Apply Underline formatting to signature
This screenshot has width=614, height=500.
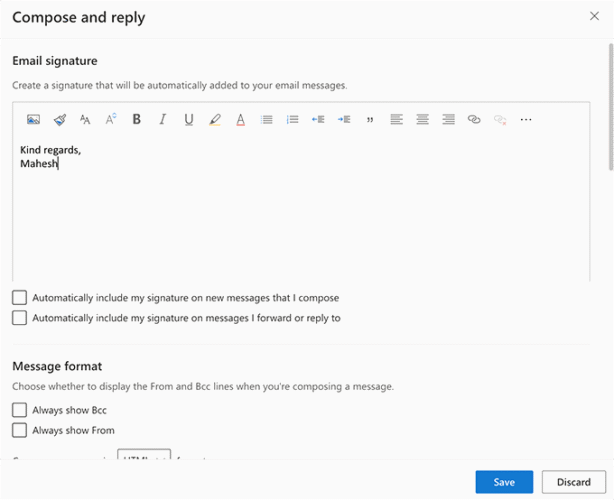pyautogui.click(x=189, y=120)
